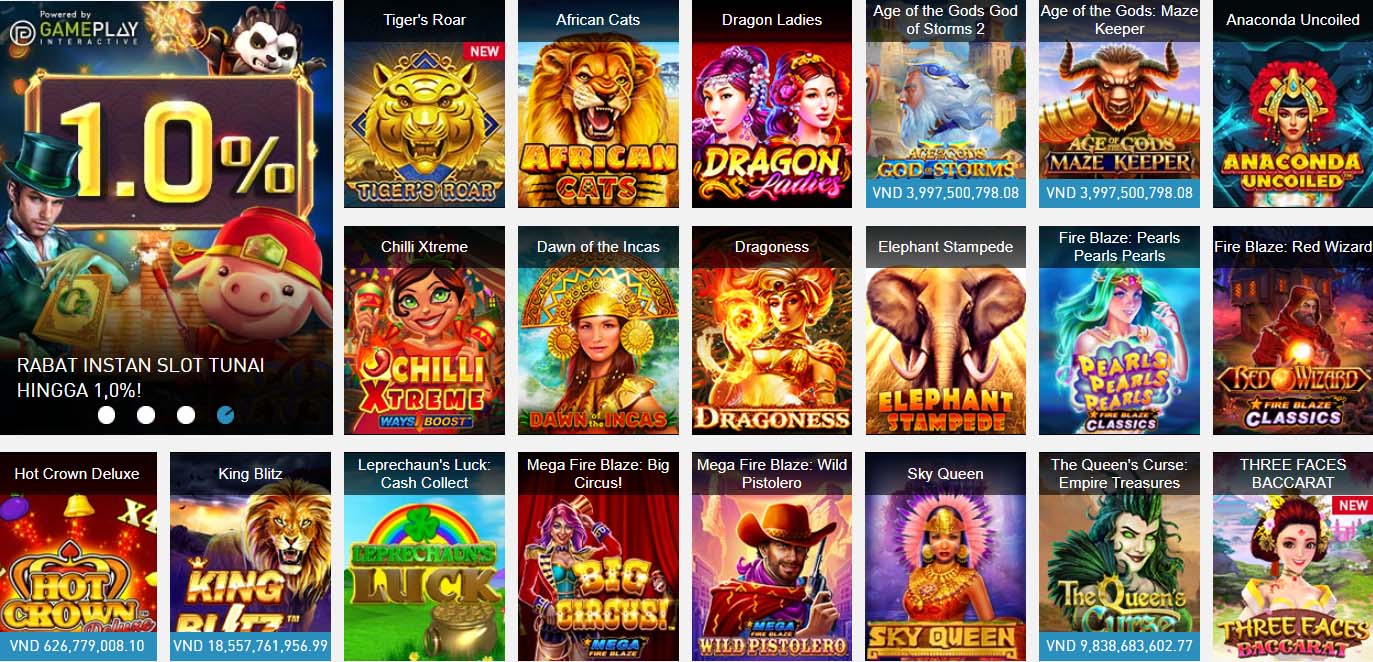Select Dawn of the Incas game
The image size is (1373, 662).
[598, 330]
